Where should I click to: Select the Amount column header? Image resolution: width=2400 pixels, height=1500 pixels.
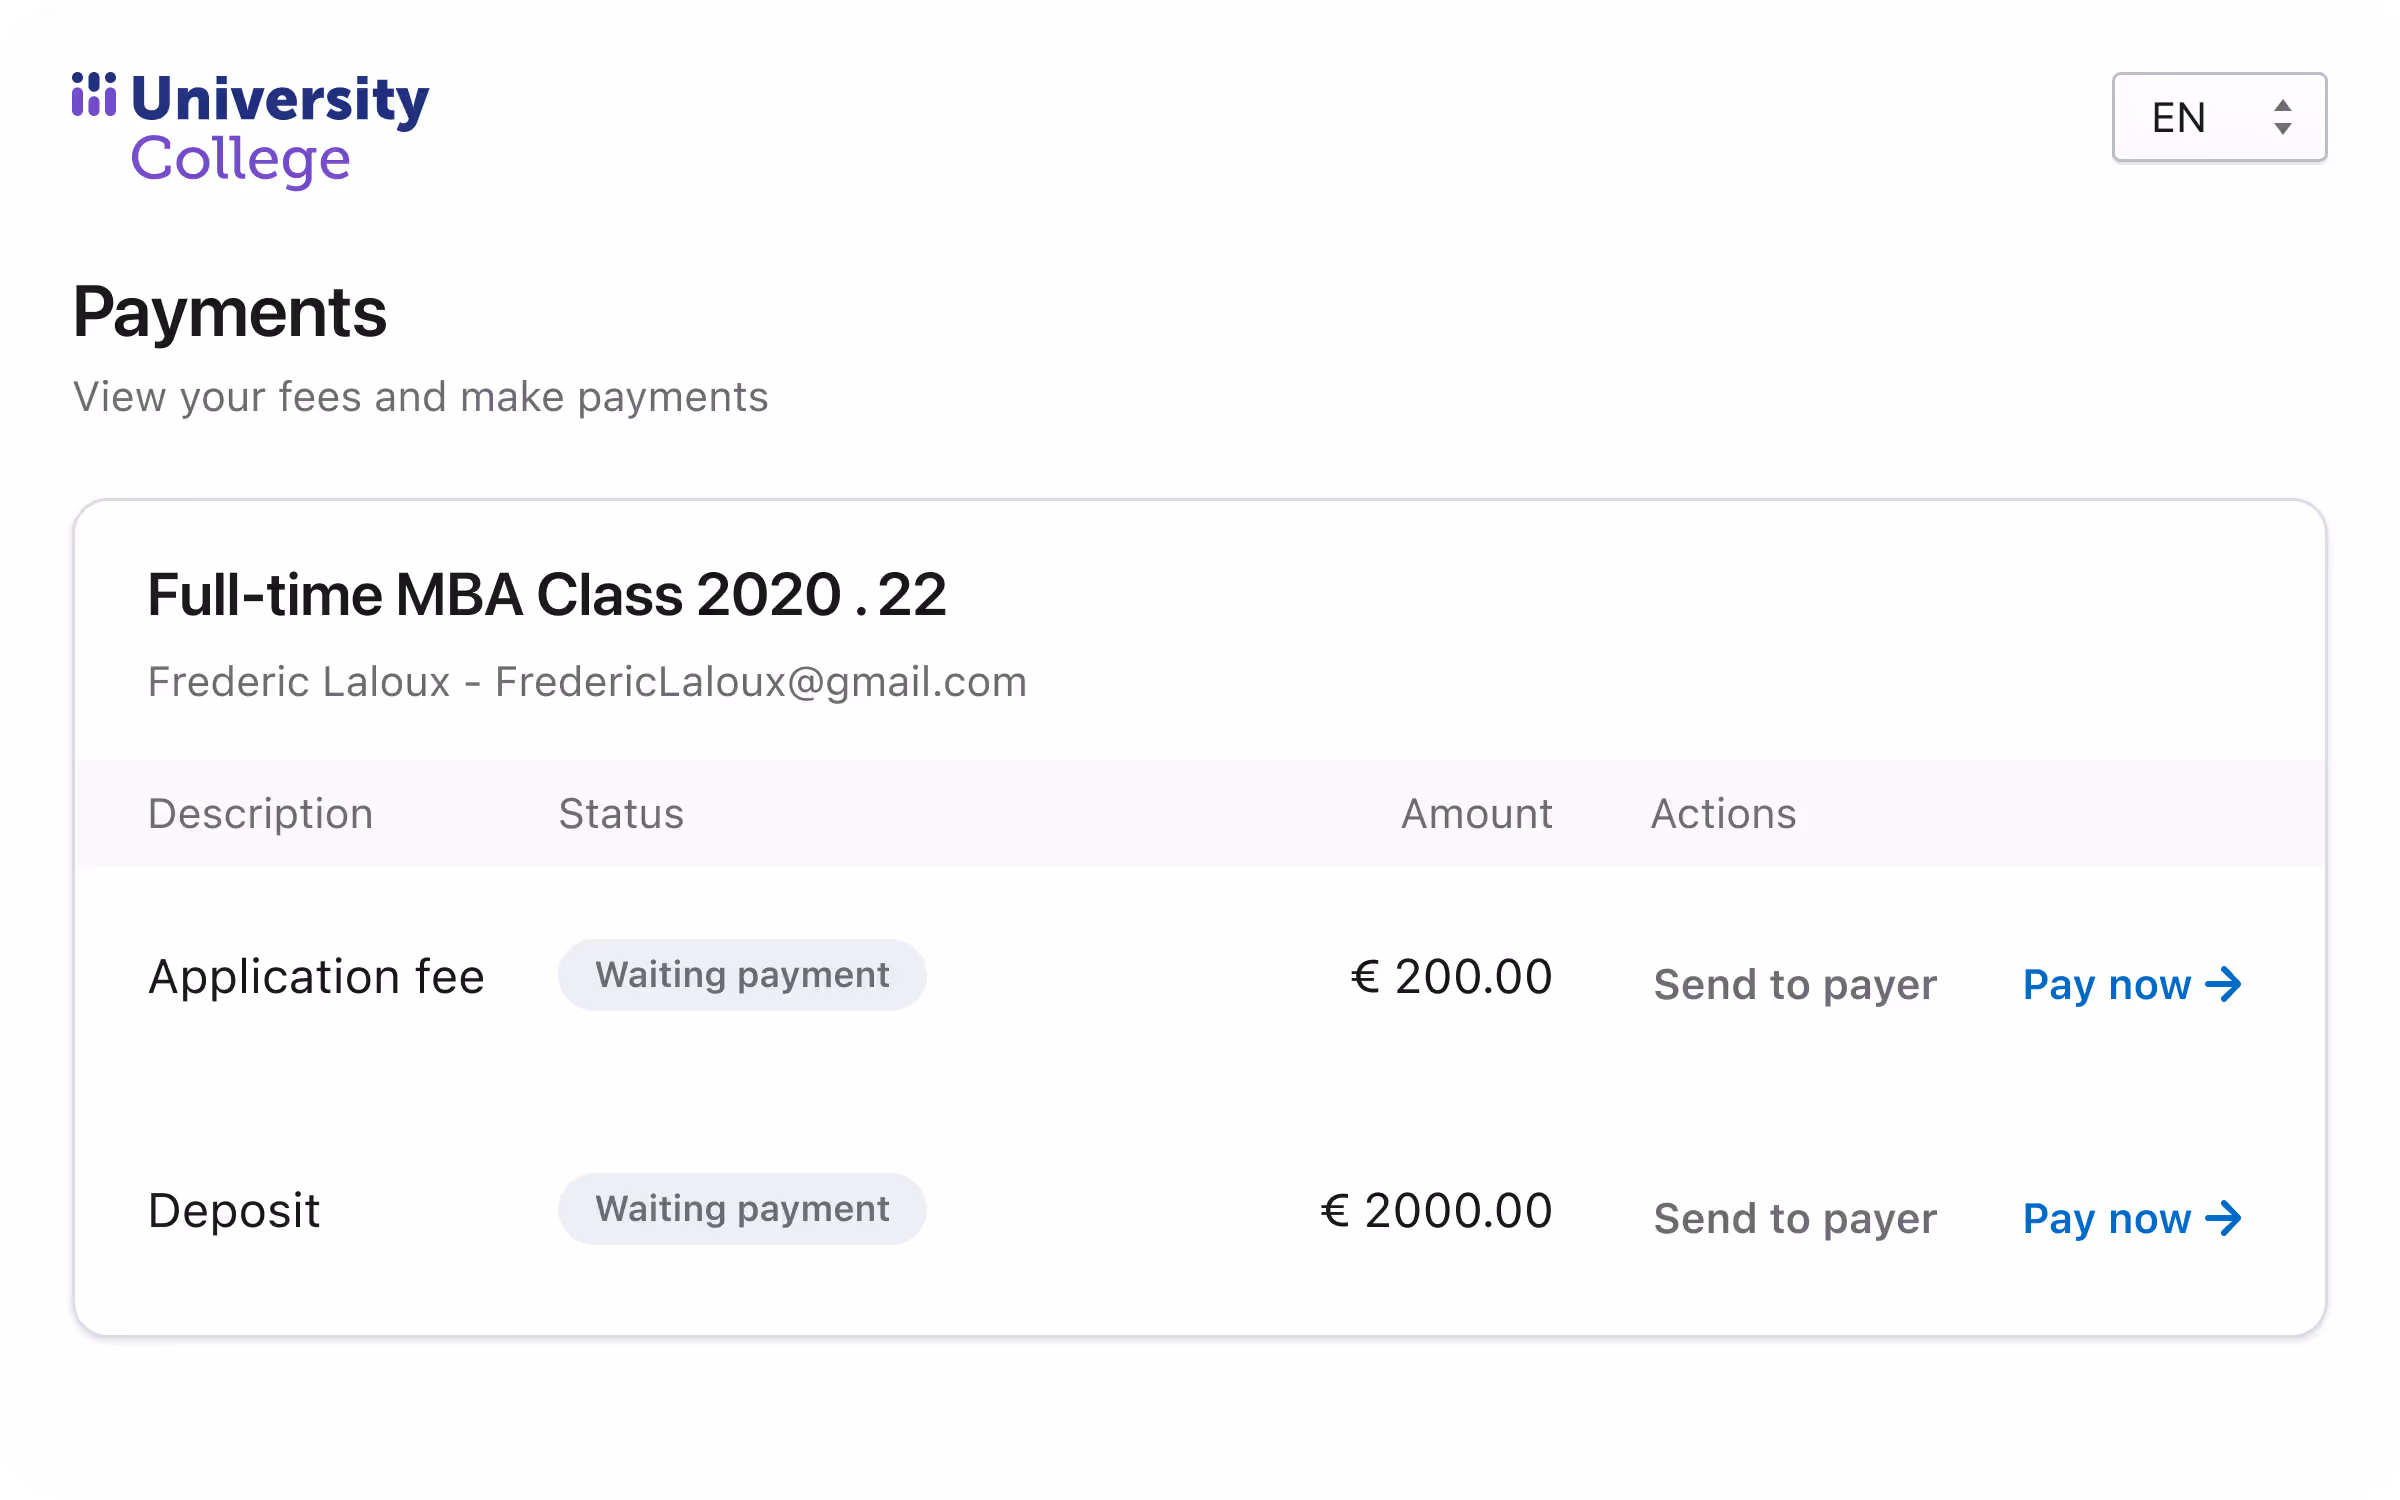coord(1477,814)
